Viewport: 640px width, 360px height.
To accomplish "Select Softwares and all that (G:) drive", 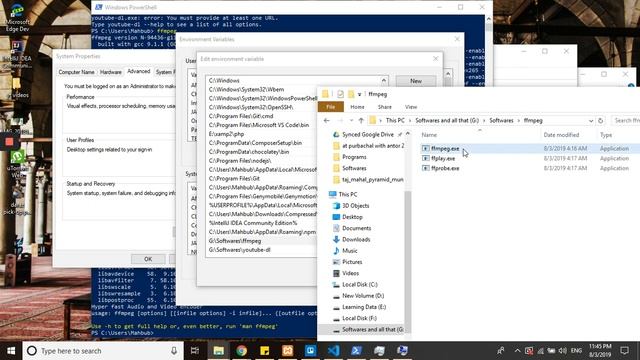I will point(372,329).
